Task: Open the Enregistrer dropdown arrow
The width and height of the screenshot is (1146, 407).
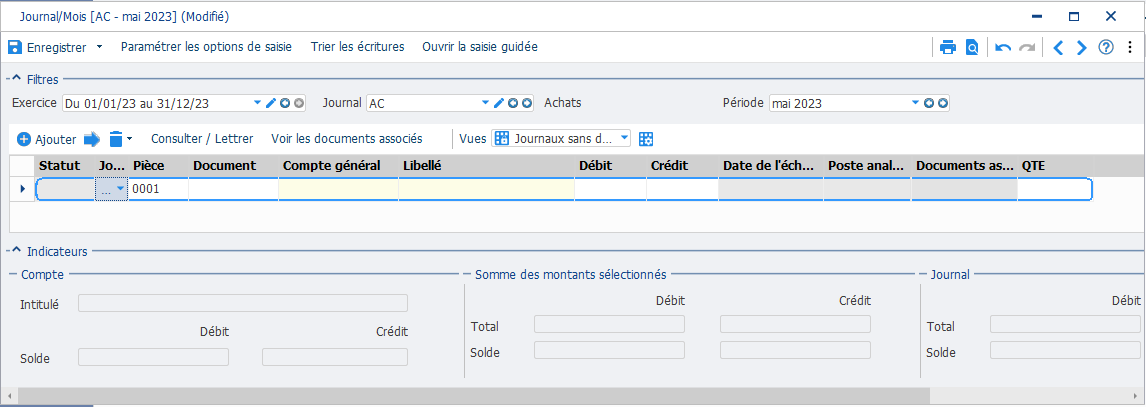Action: pyautogui.click(x=99, y=47)
